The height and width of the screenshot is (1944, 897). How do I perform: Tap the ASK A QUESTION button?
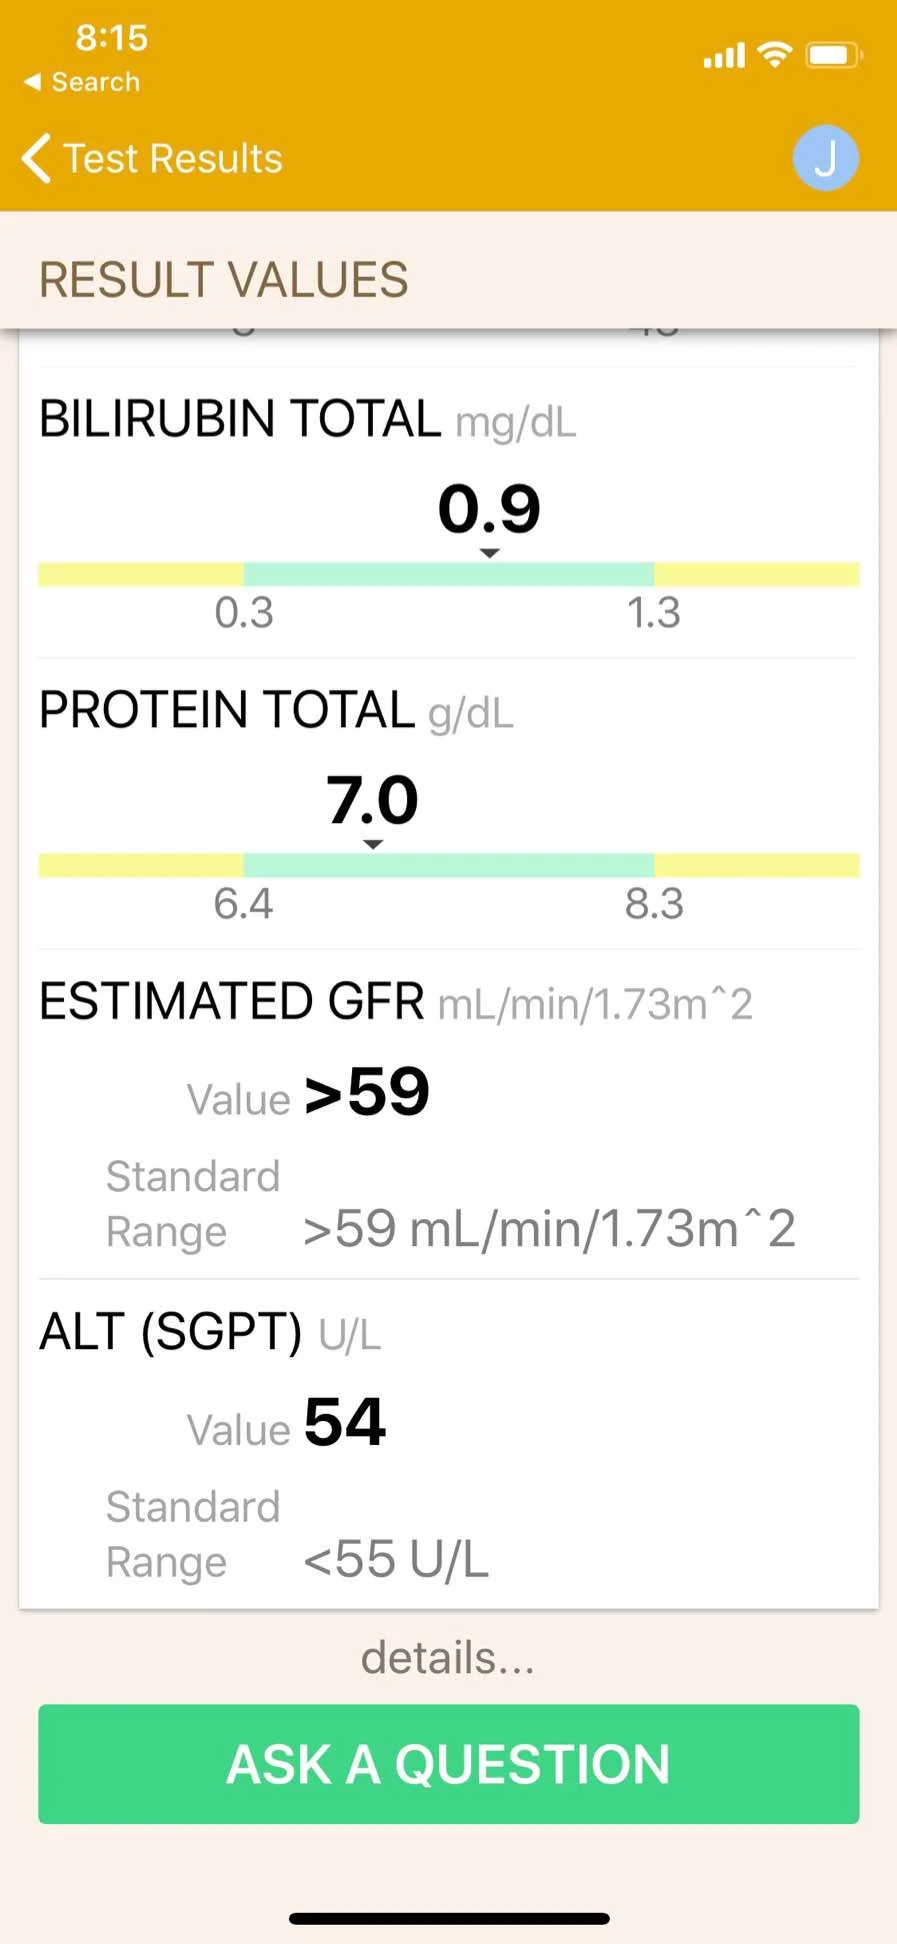pos(448,1764)
